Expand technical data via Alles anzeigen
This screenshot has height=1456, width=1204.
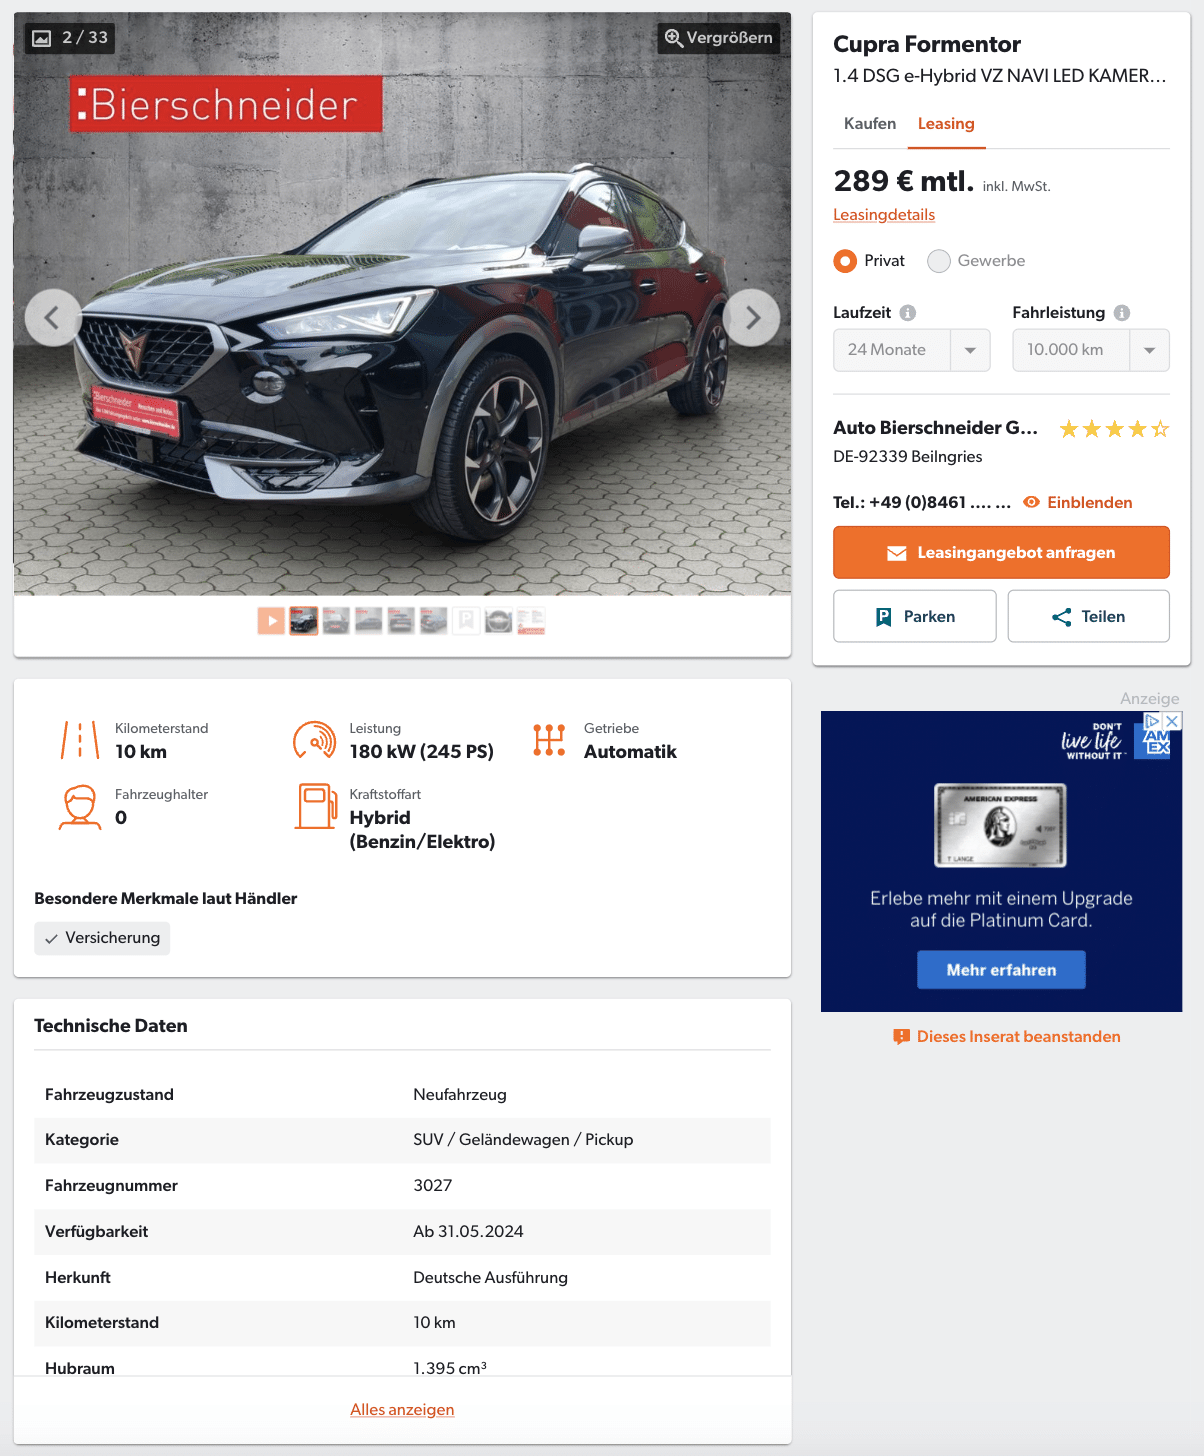click(x=402, y=1410)
